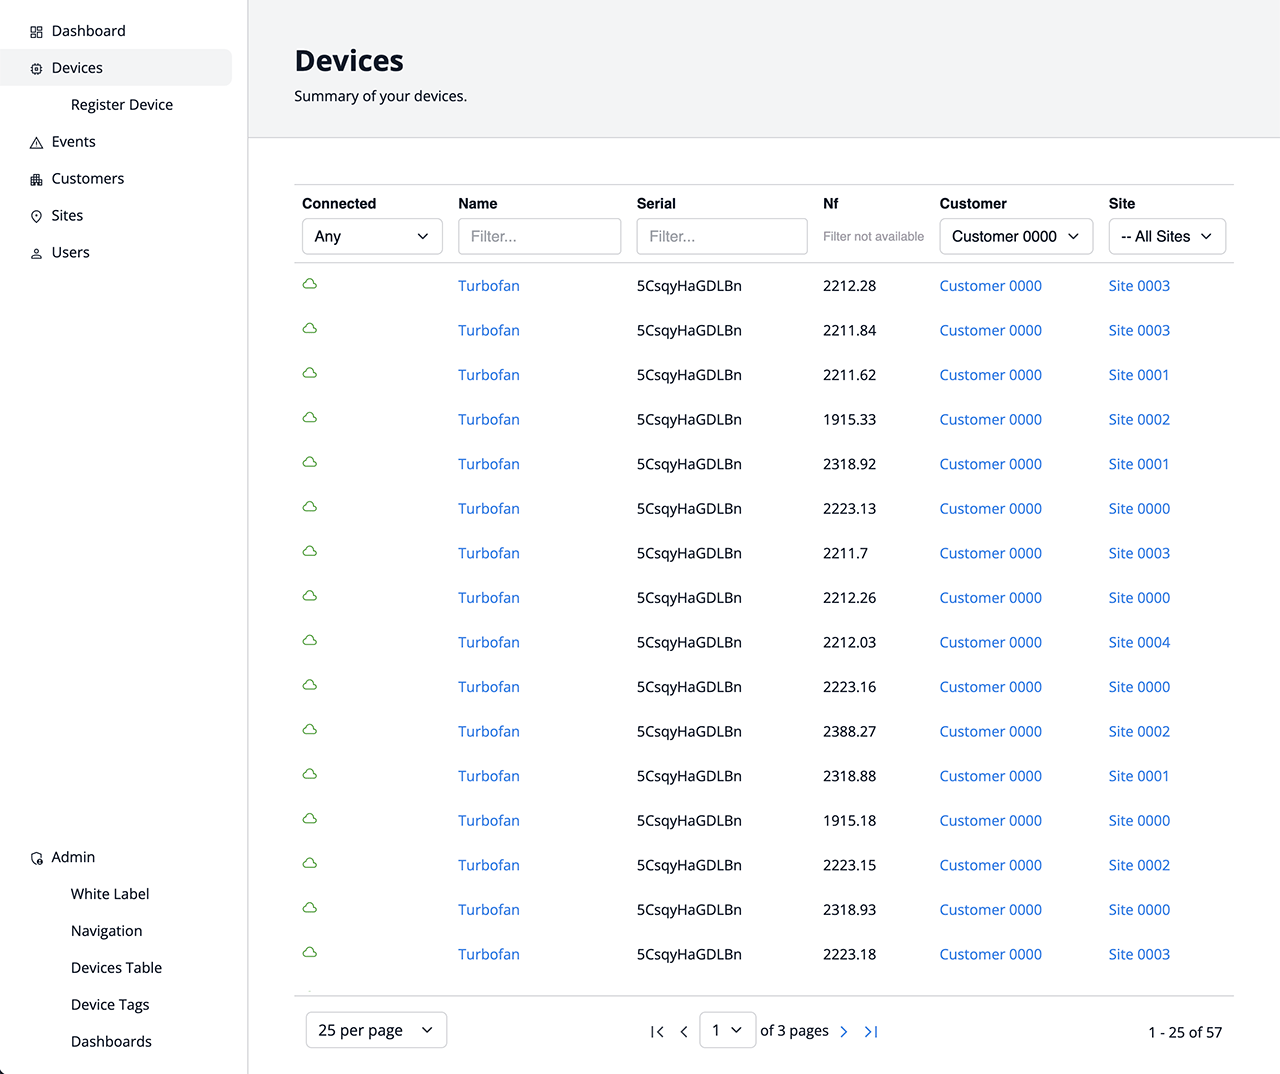Expand the All Sites filter dropdown
Image resolution: width=1280 pixels, height=1074 pixels.
pos(1166,237)
